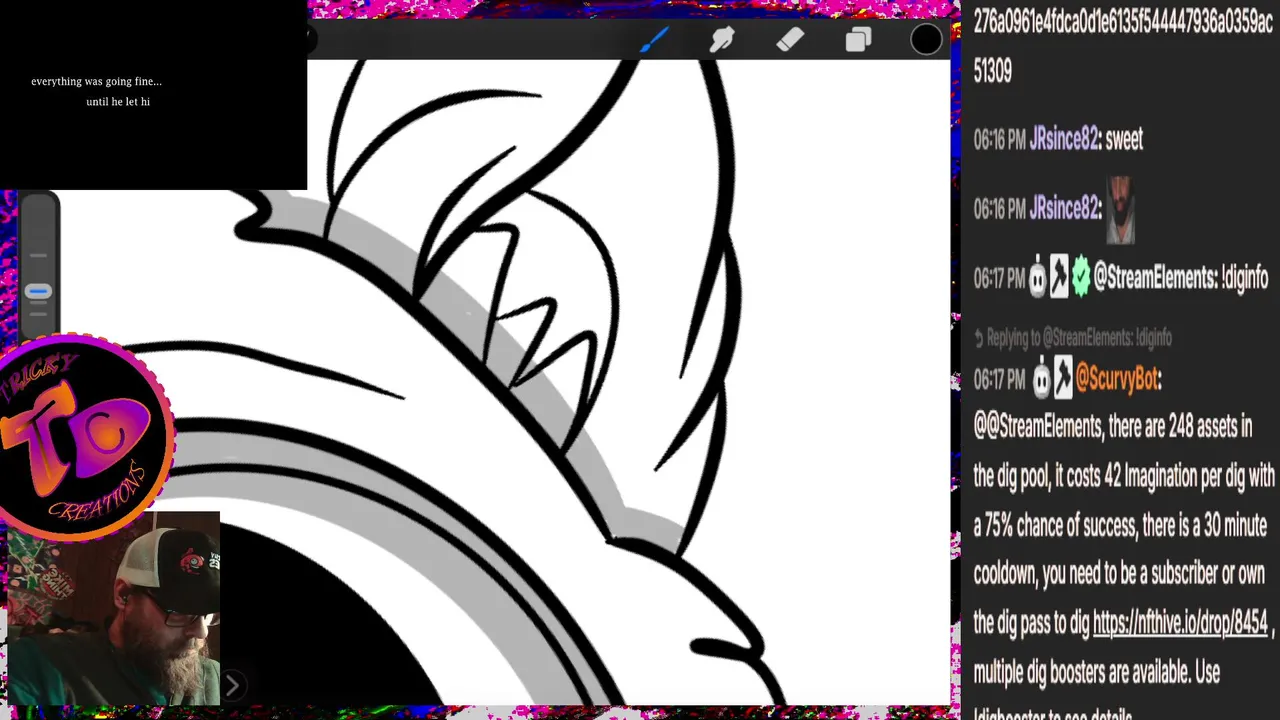
Task: Click the green verified badge by StreamElements
Action: click(1080, 277)
